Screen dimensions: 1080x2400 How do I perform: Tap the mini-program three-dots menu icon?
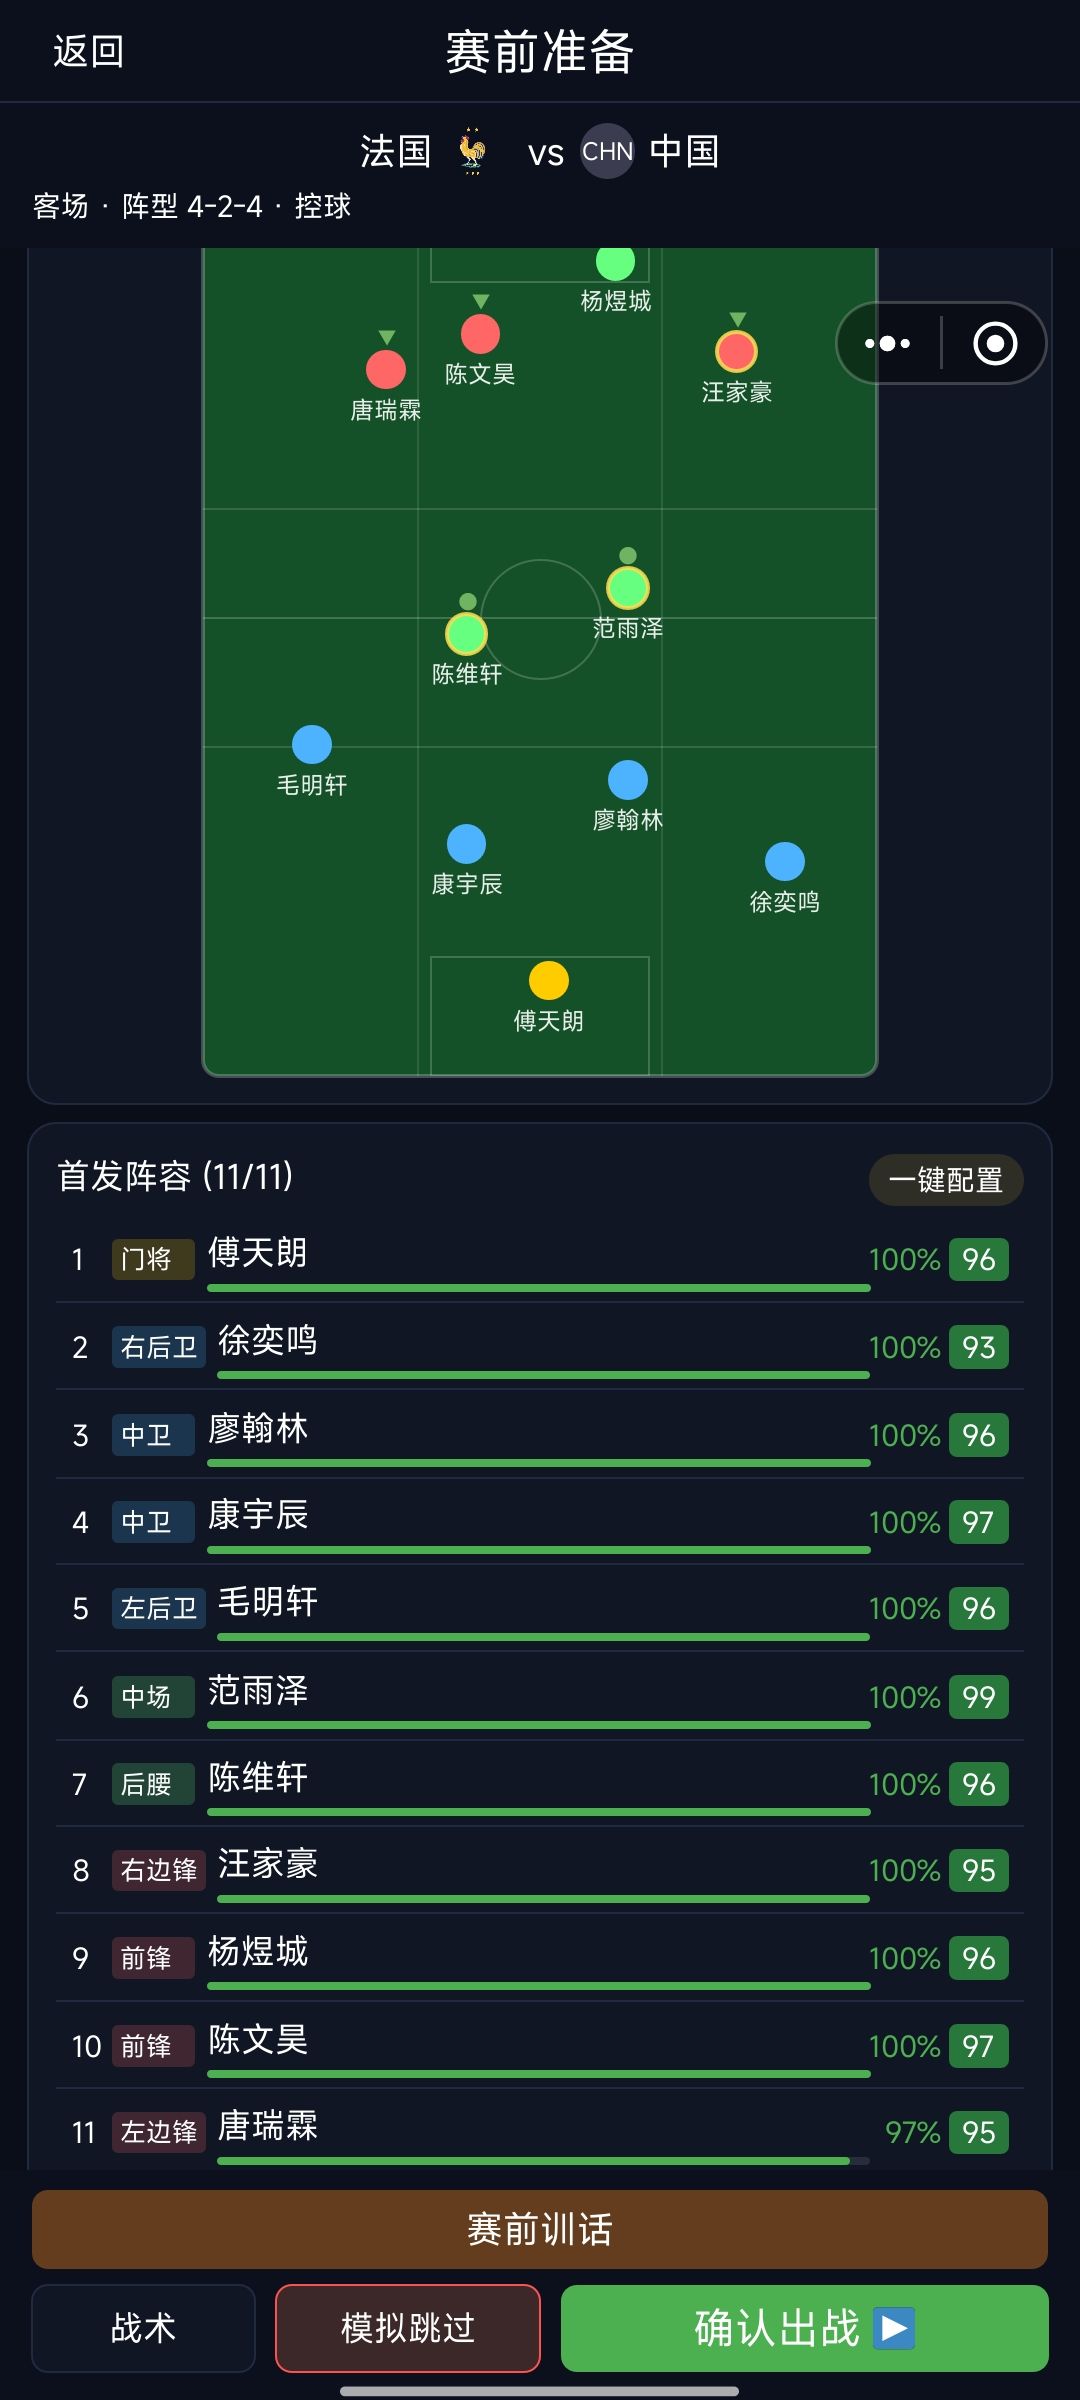(x=887, y=343)
